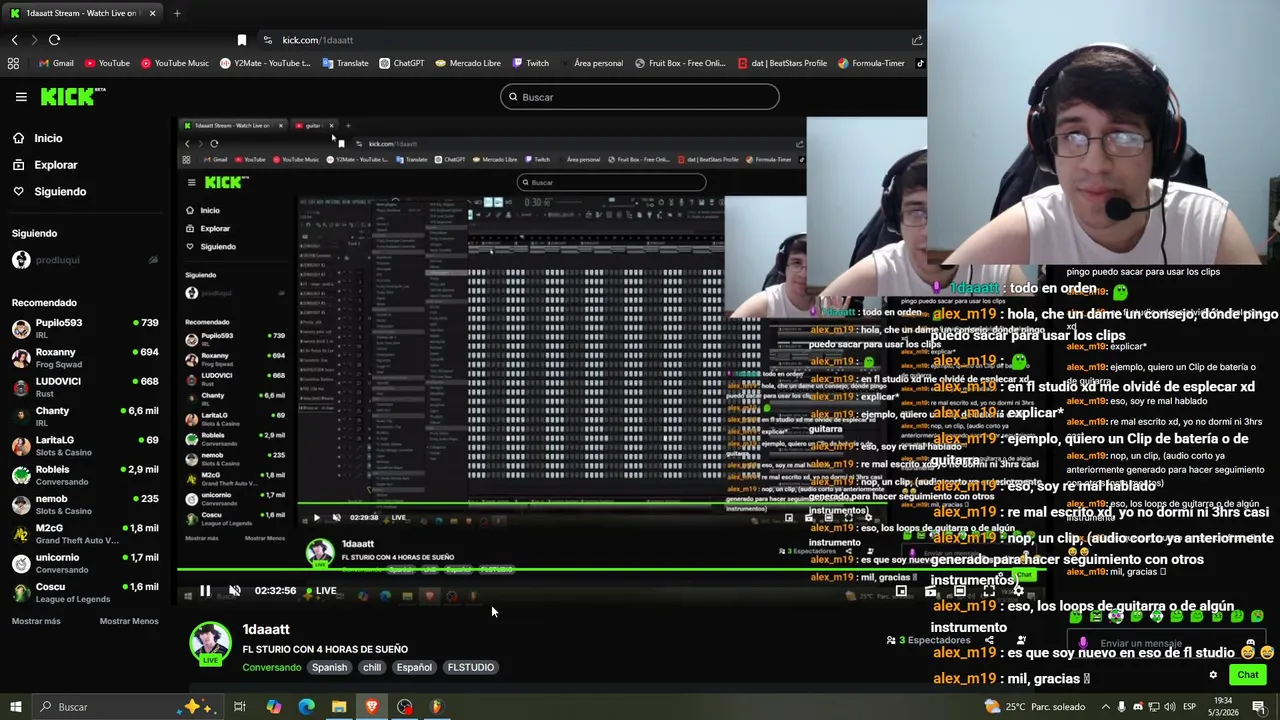This screenshot has width=1280, height=720.
Task: Open site information icon beside the URL
Action: (x=267, y=40)
